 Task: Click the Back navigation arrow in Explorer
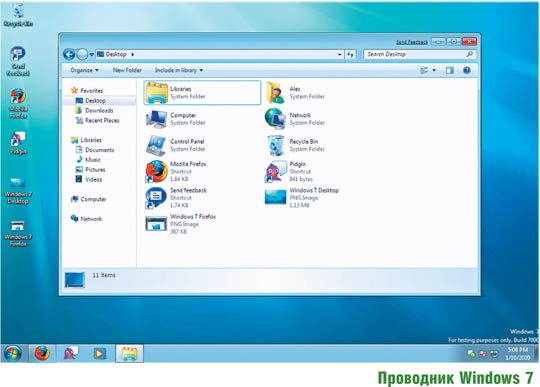click(x=69, y=54)
